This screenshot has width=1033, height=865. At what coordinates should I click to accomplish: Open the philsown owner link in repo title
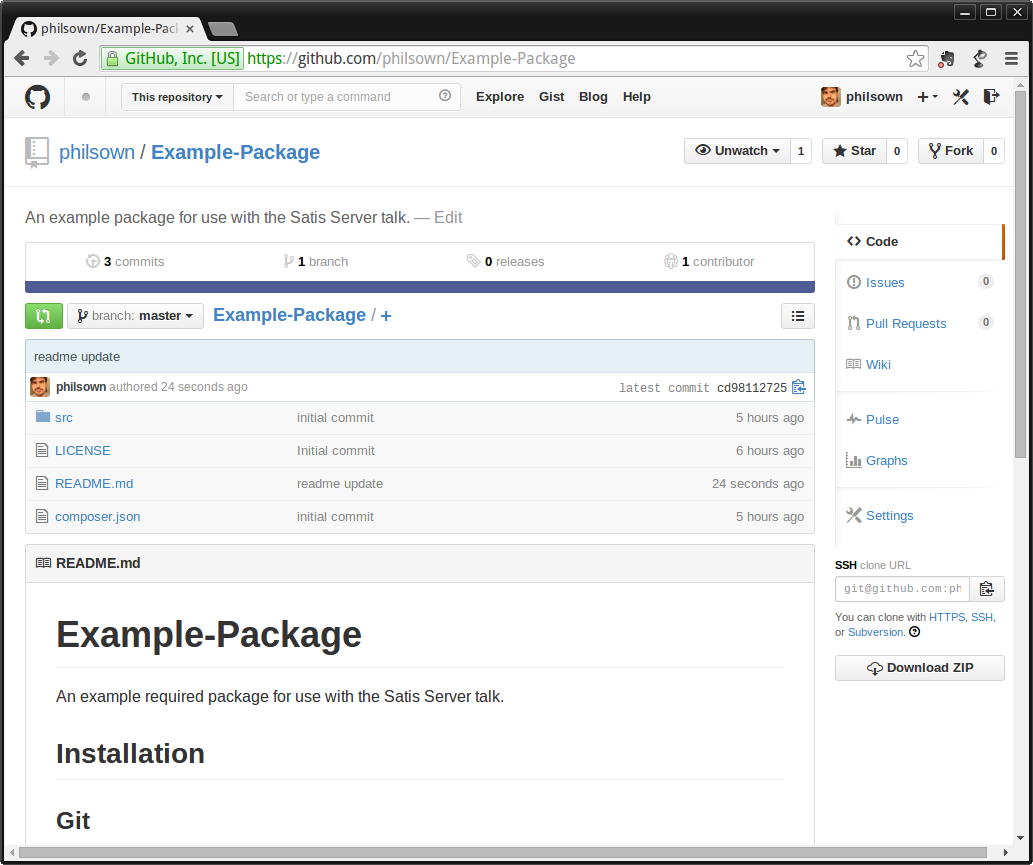click(x=97, y=152)
